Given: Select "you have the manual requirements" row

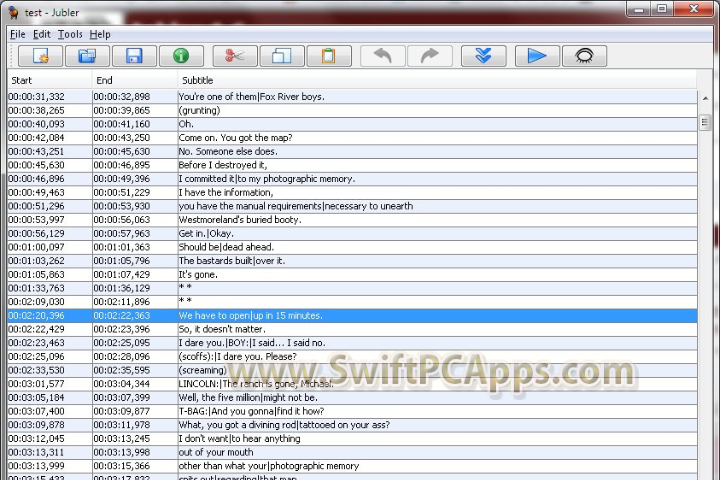Looking at the screenshot, I should point(352,206).
